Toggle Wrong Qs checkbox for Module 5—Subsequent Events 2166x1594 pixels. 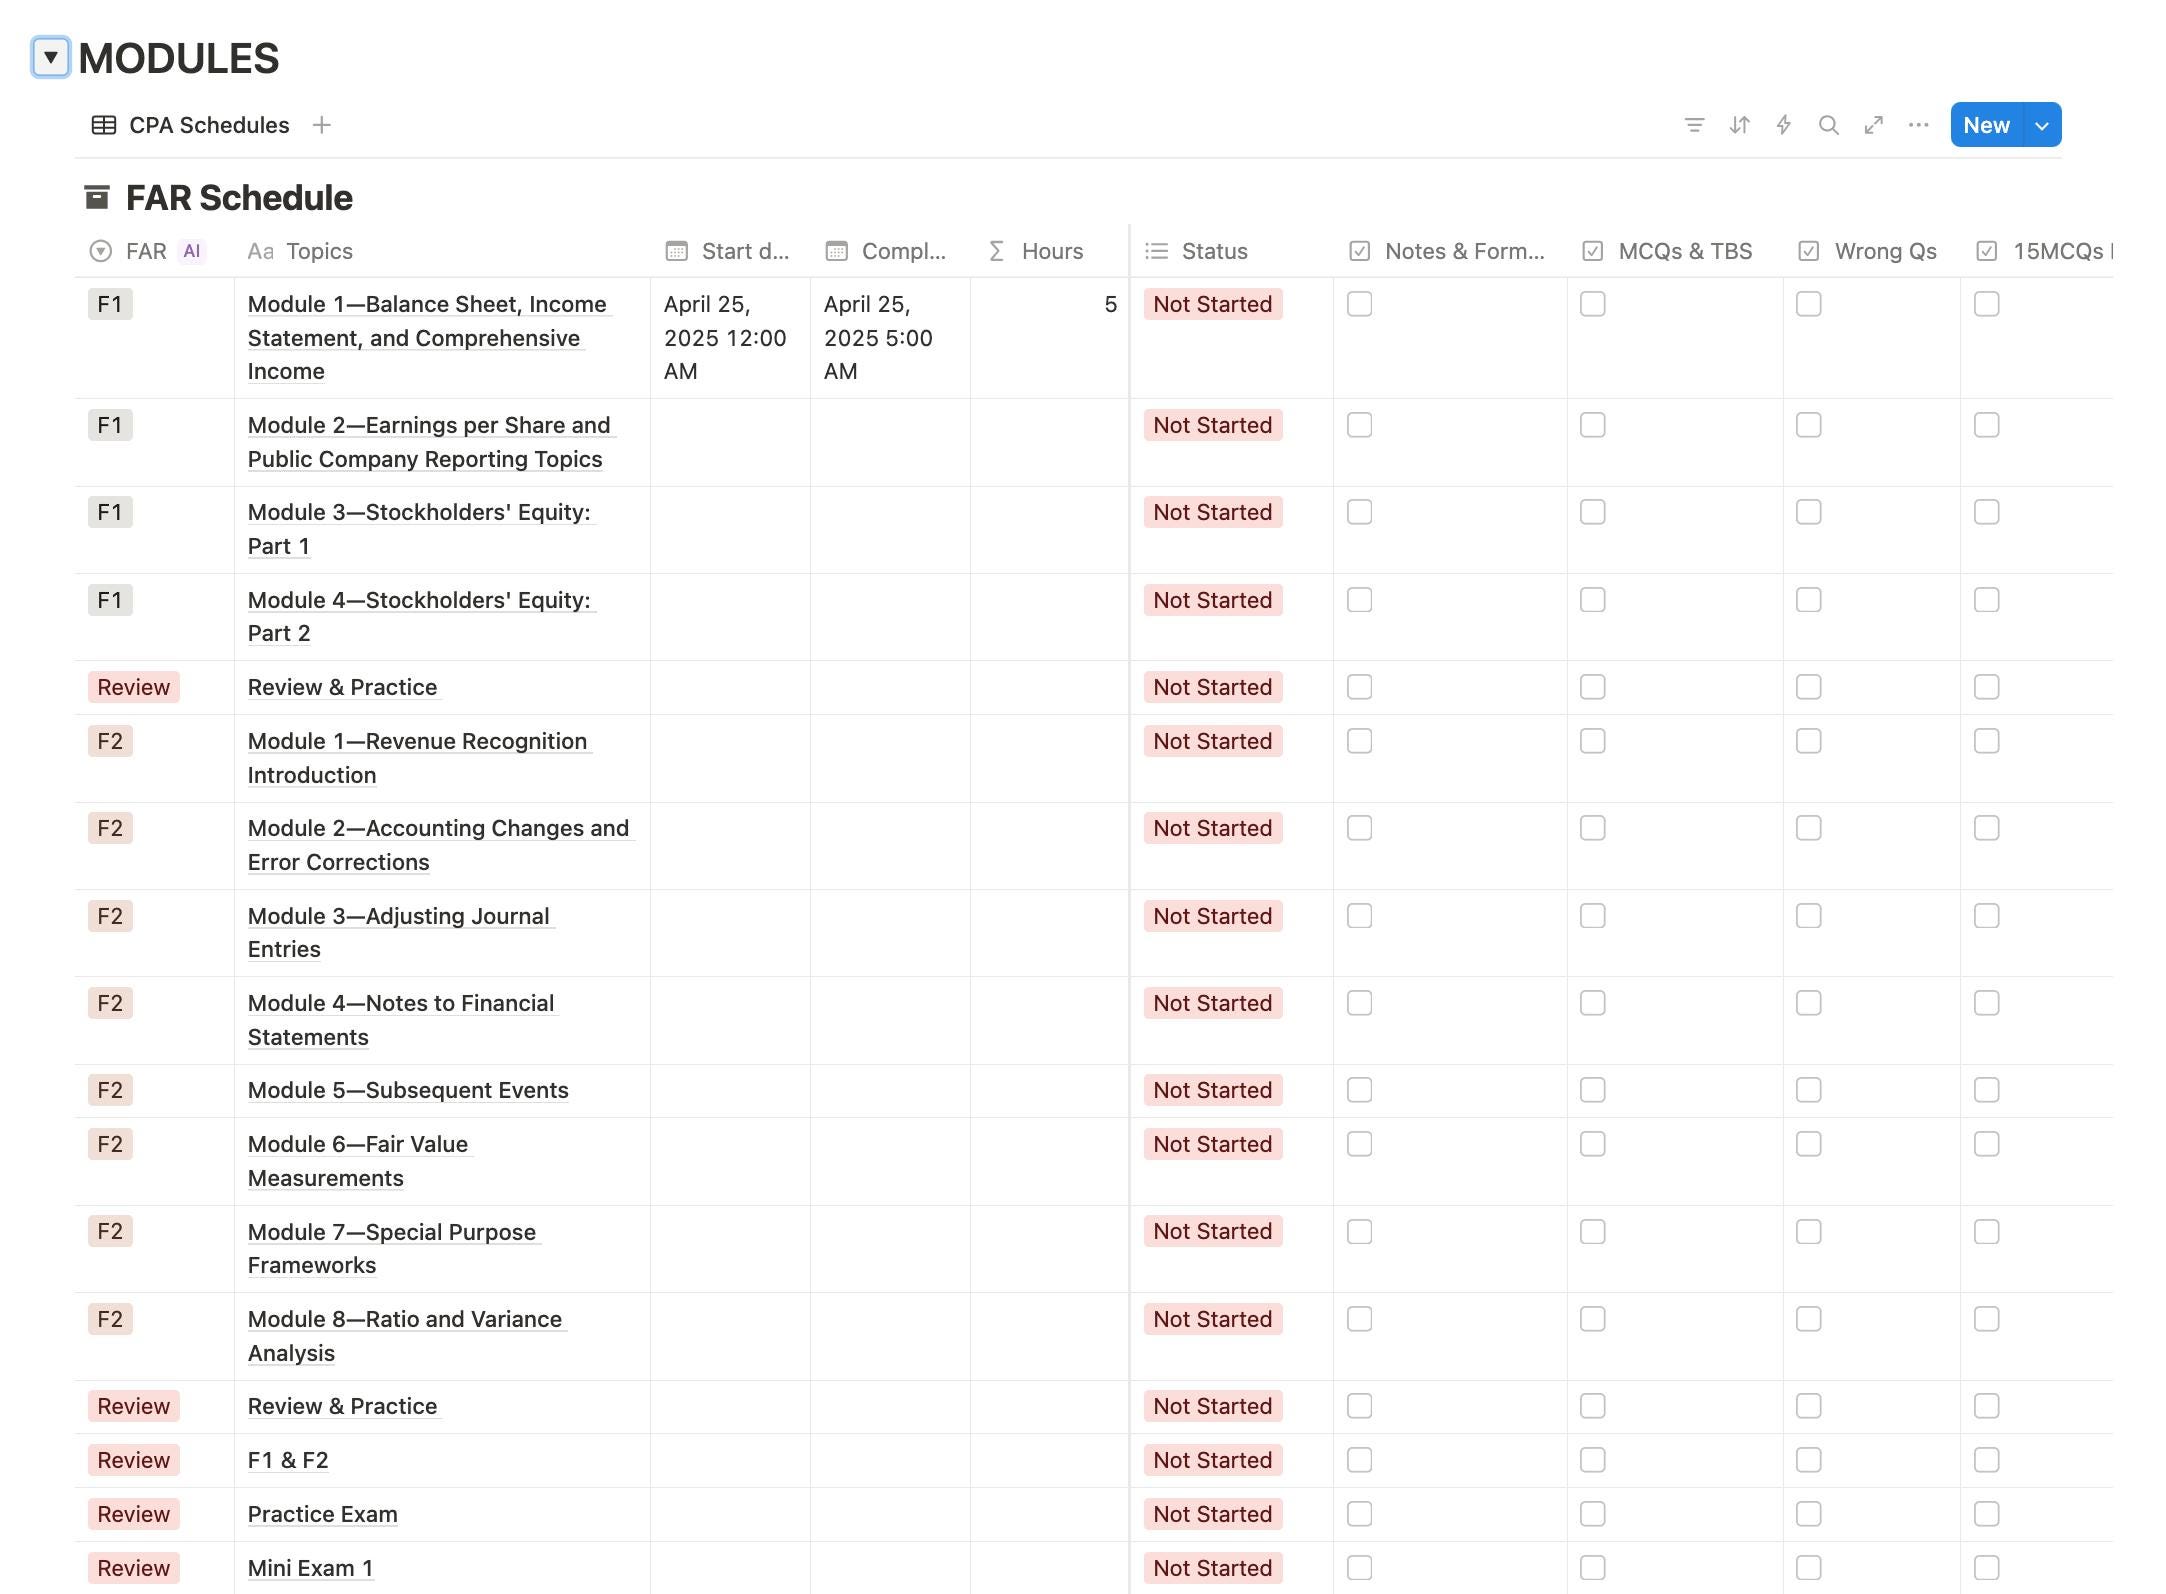coord(1808,1090)
